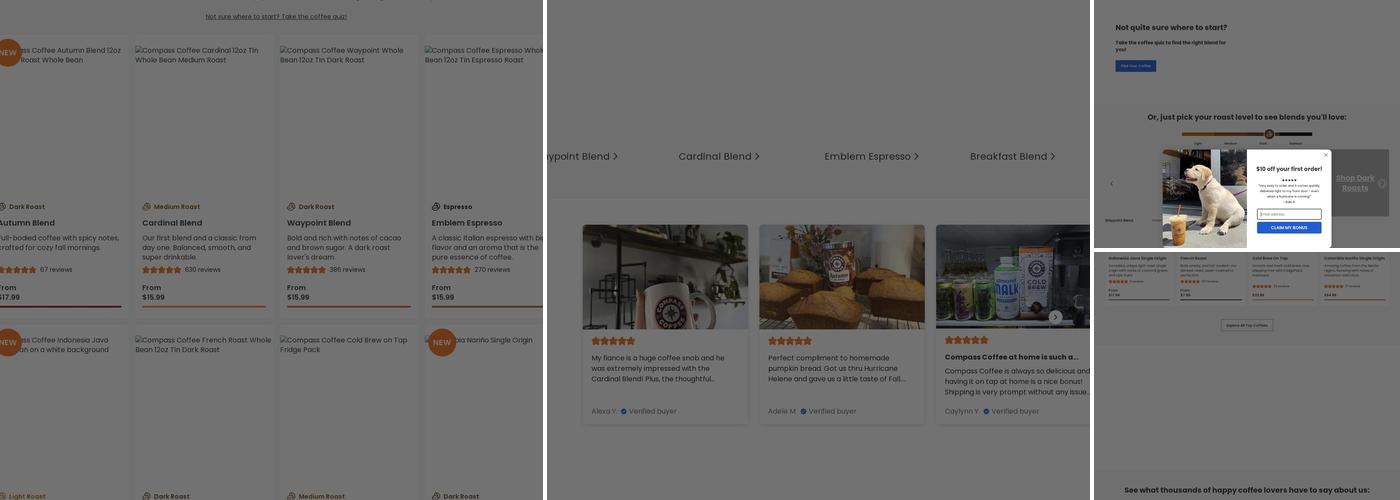Click the star rating on Cardinal Blend
The image size is (1400, 500).
pos(162,270)
